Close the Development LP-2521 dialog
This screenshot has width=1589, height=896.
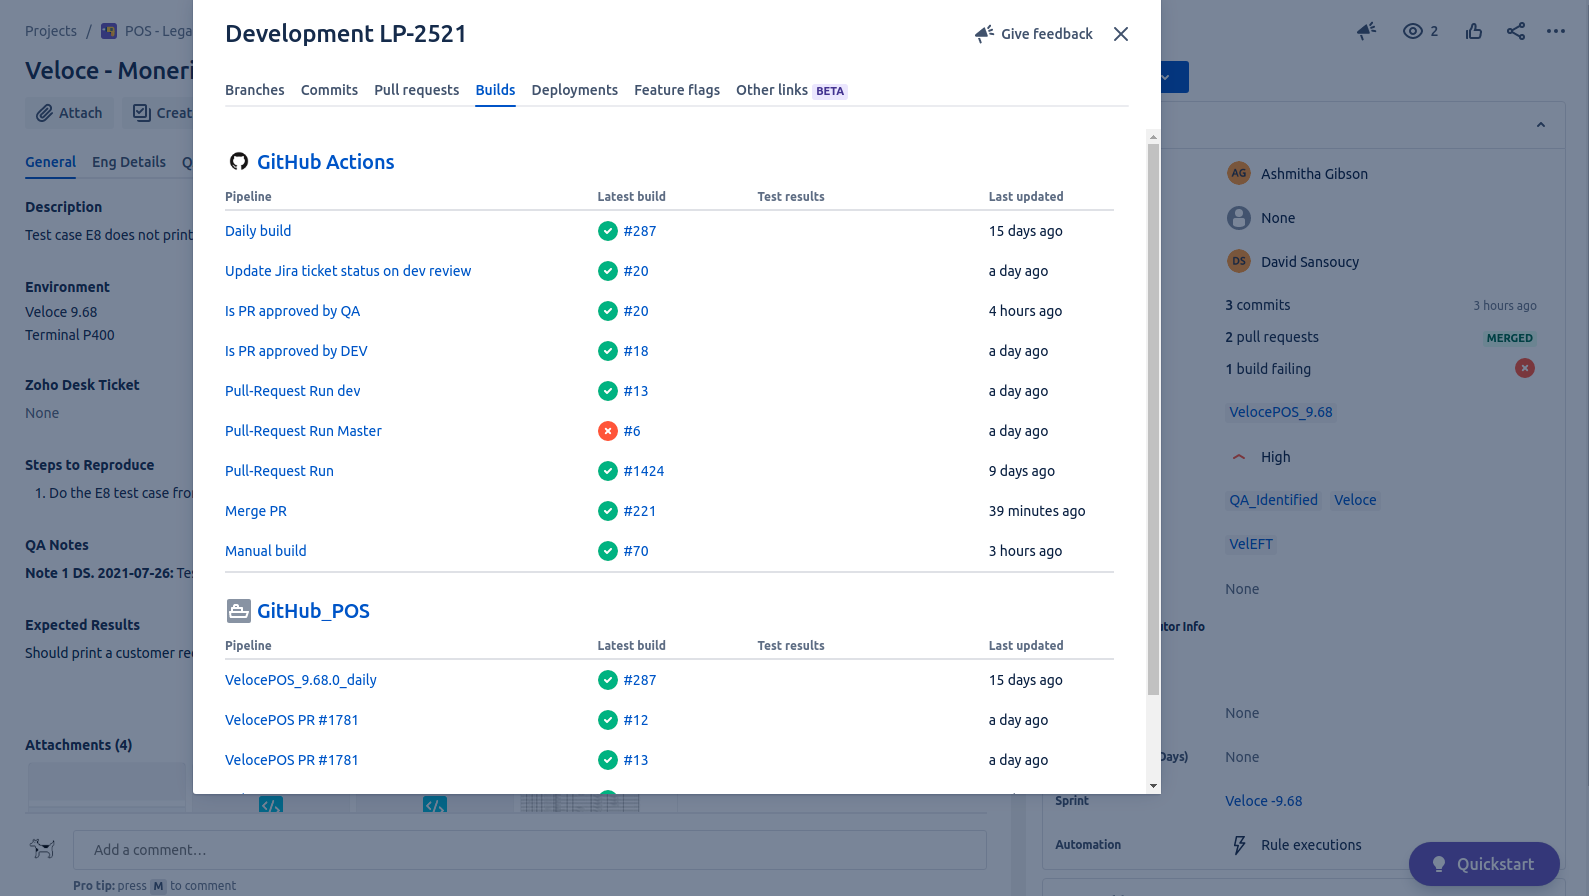pos(1121,34)
